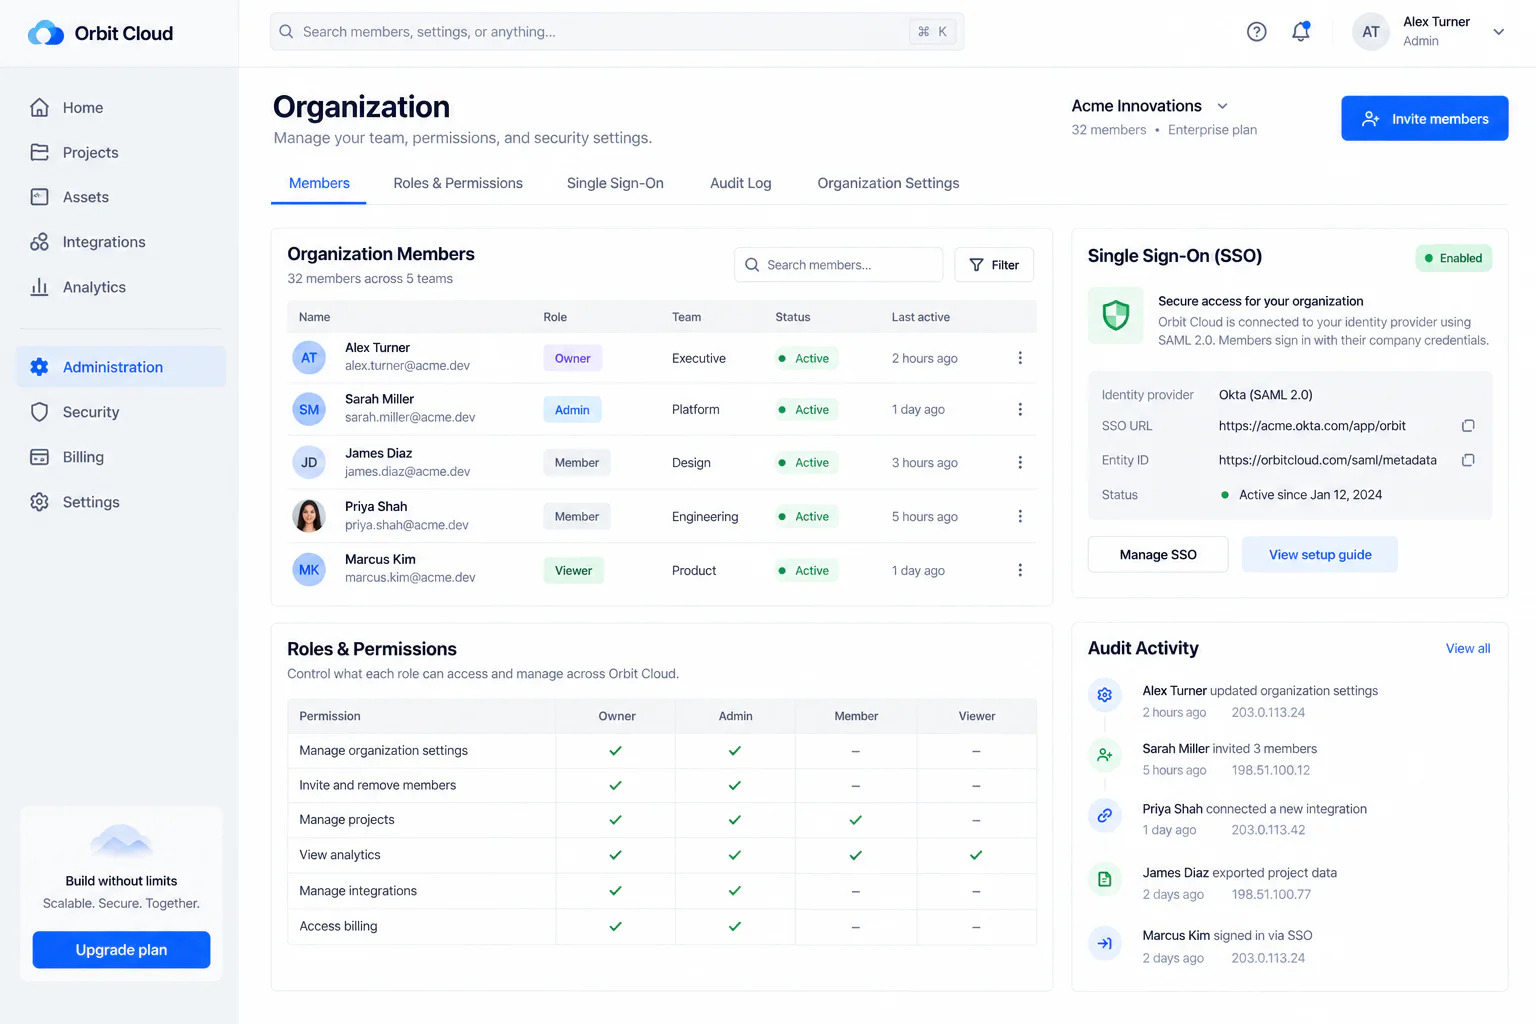Click the Last active column header
Screen dimensions: 1536x1024
[921, 317]
